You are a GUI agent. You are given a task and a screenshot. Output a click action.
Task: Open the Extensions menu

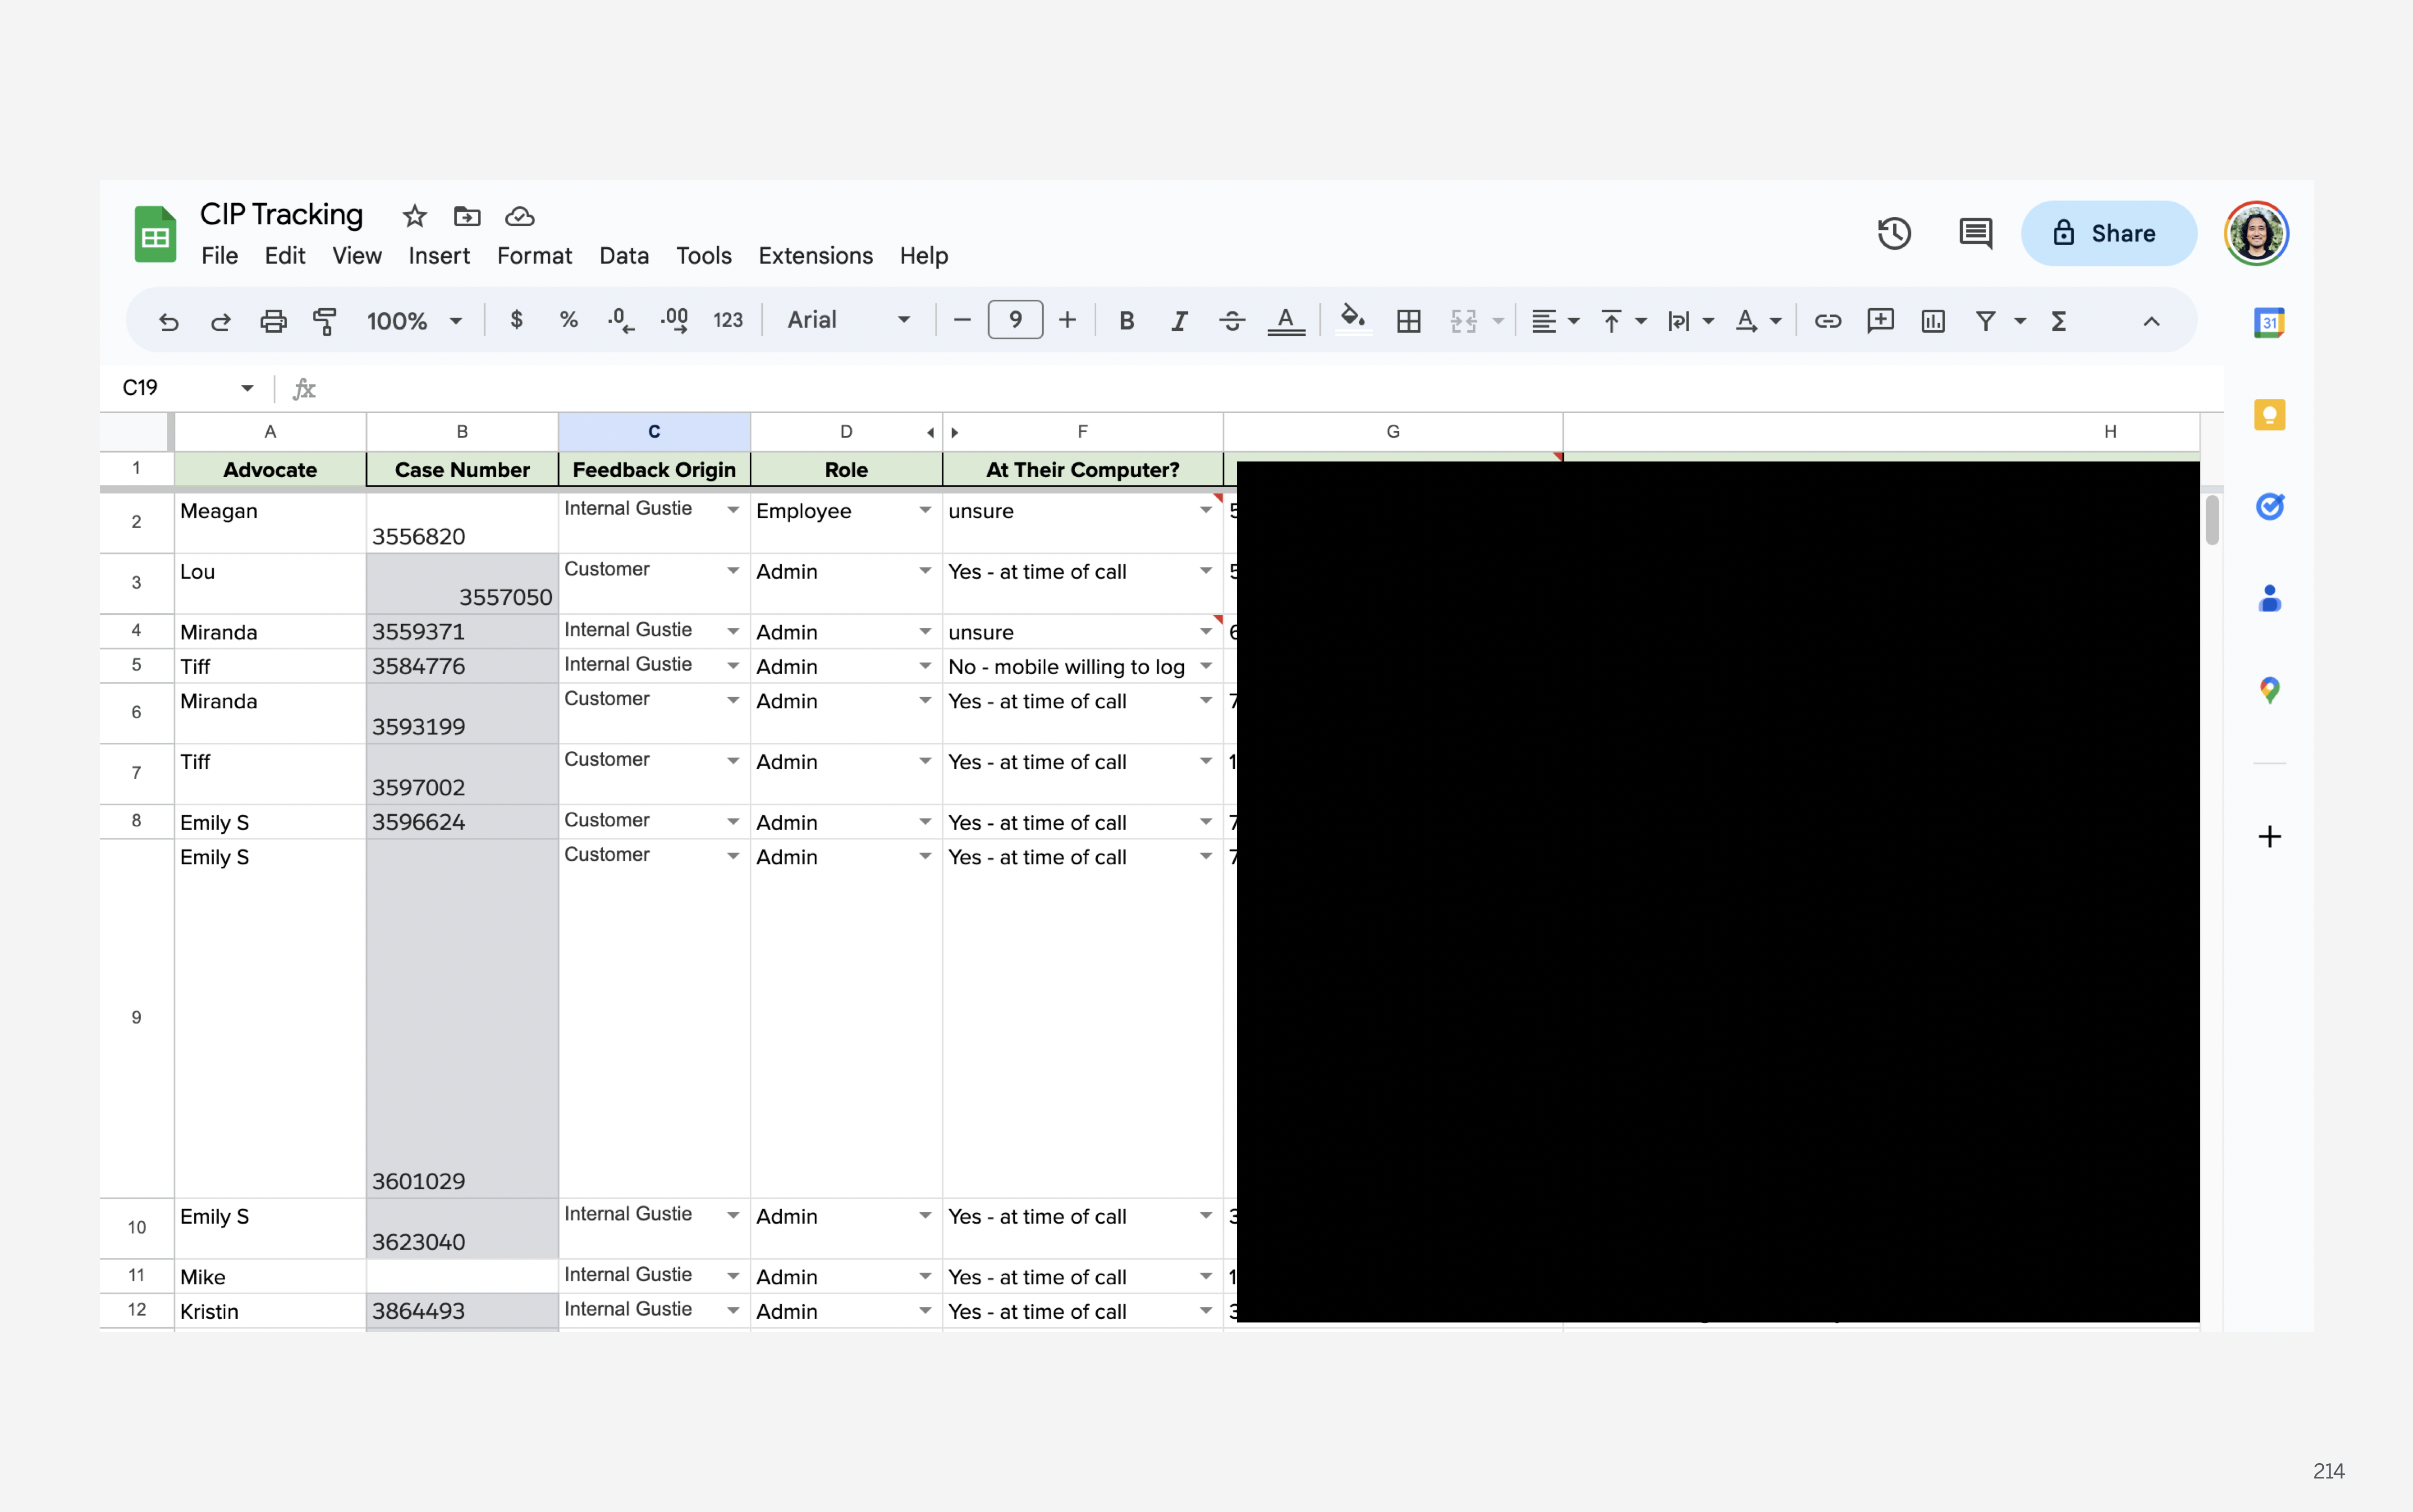(815, 256)
